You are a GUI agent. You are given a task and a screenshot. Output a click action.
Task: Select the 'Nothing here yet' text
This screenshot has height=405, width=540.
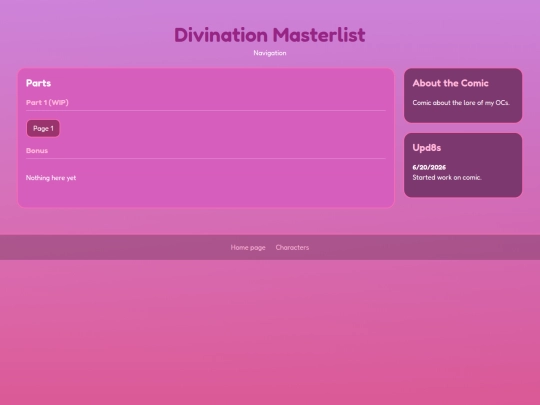tap(51, 178)
